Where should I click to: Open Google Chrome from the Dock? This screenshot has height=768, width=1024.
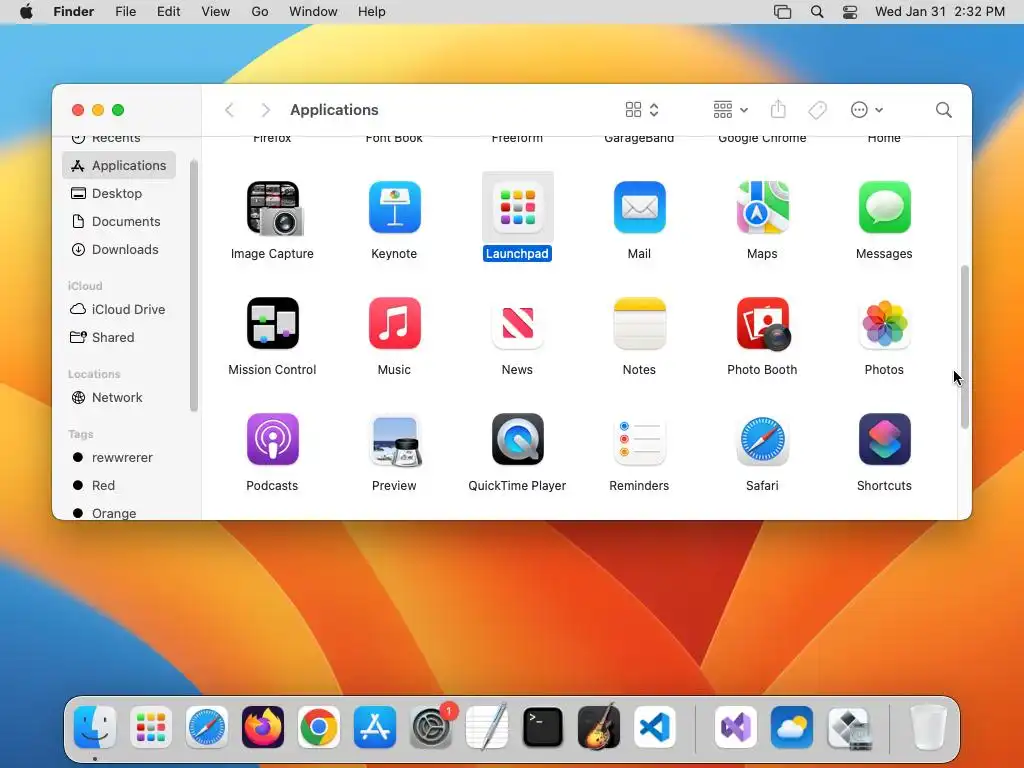[319, 726]
